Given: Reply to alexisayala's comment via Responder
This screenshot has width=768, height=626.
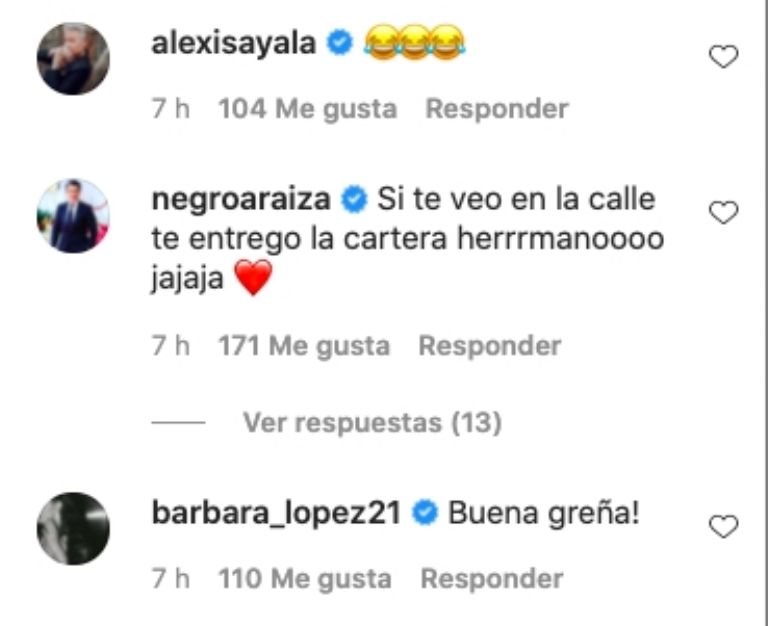Looking at the screenshot, I should (x=497, y=108).
